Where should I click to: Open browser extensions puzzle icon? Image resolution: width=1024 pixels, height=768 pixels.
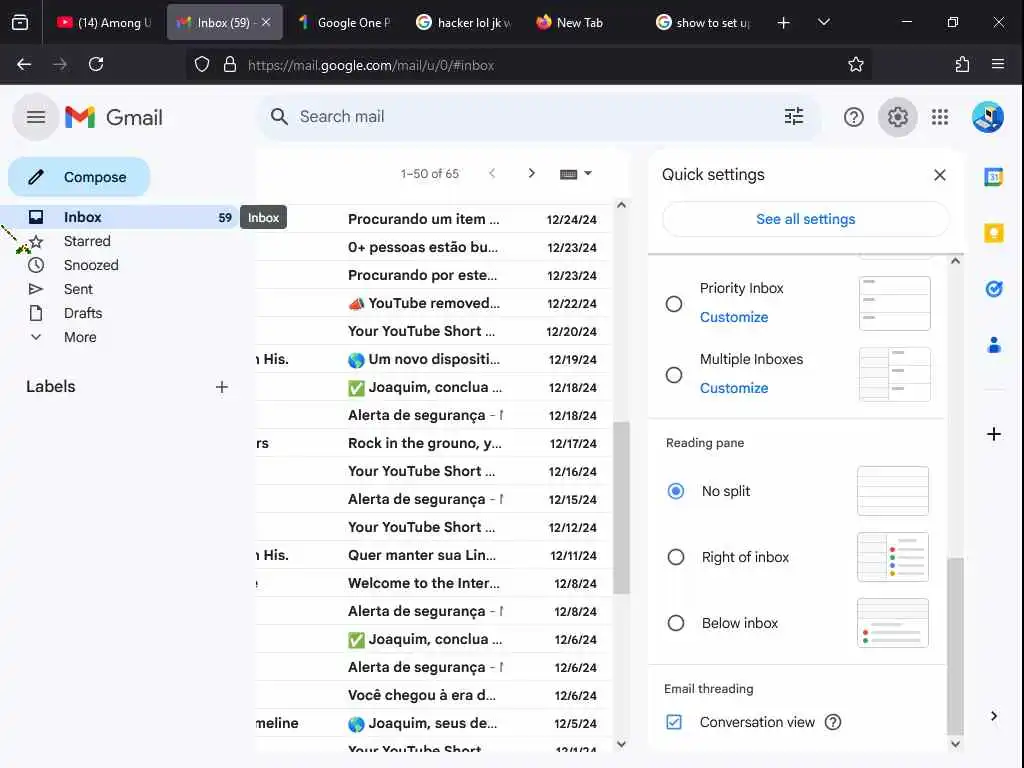click(x=962, y=64)
